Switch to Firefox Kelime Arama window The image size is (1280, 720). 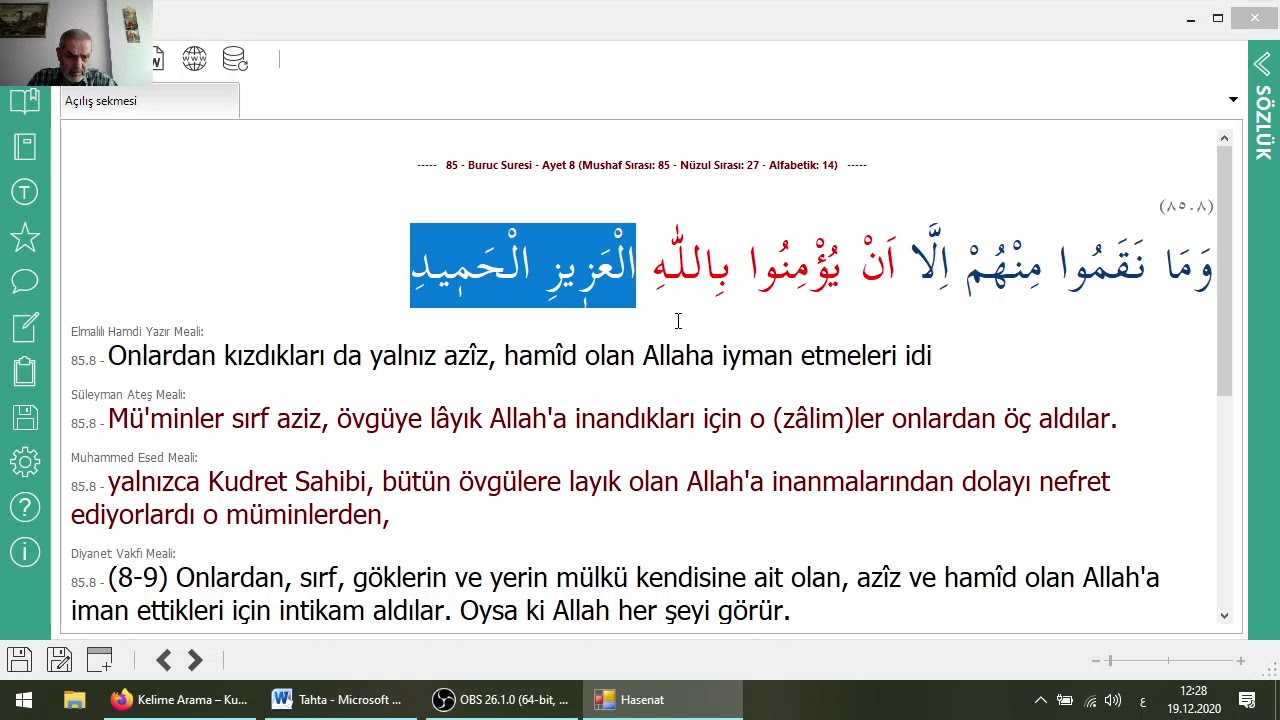click(x=180, y=700)
